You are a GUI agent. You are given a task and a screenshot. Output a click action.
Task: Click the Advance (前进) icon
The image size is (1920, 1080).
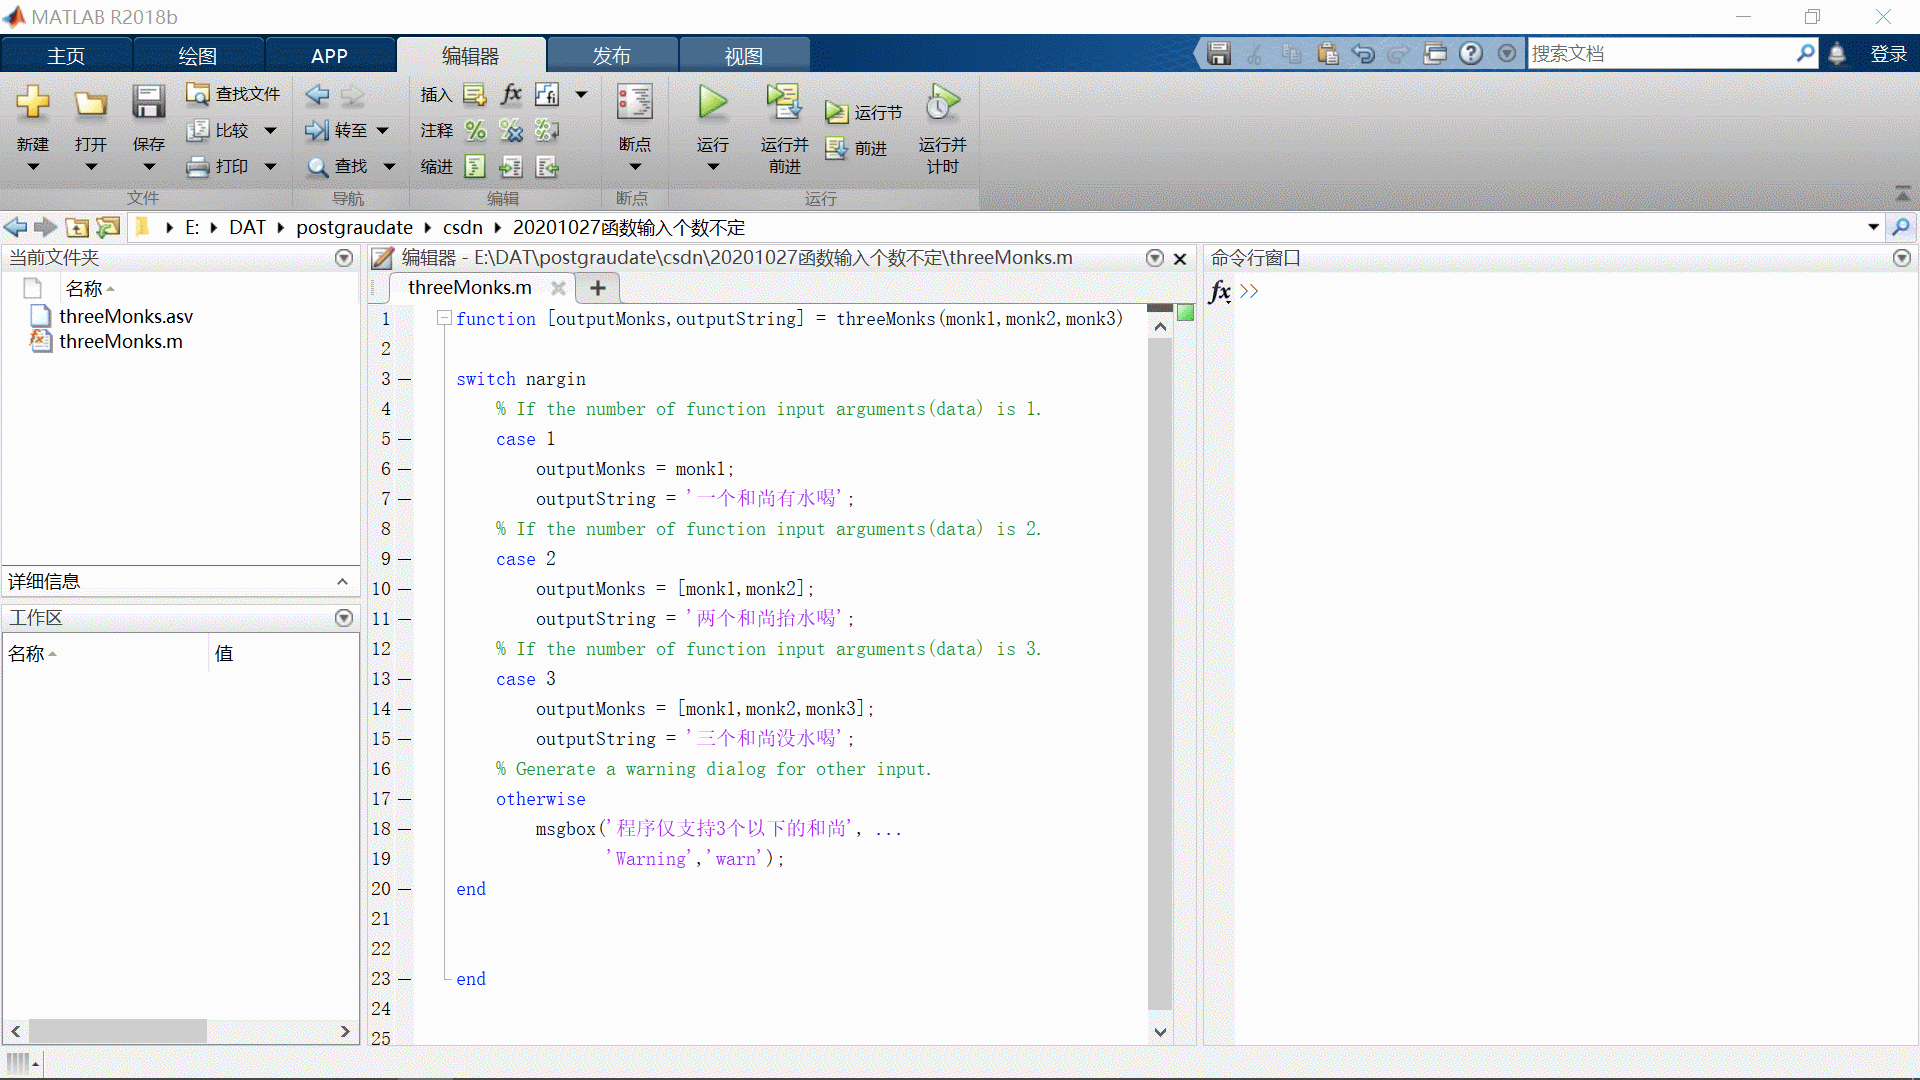coord(836,148)
